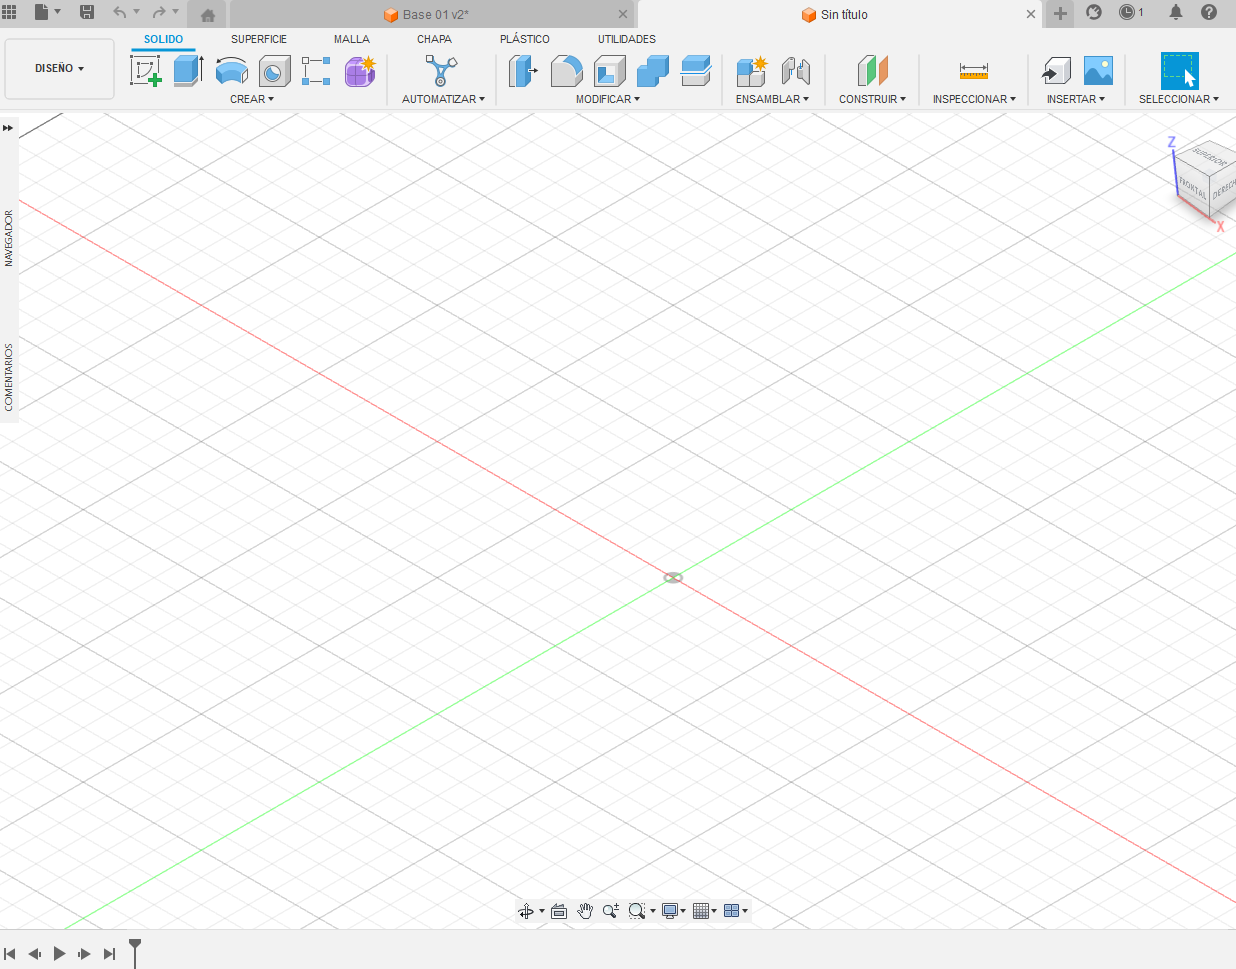
Task: Select the Shell tool
Action: coord(610,71)
